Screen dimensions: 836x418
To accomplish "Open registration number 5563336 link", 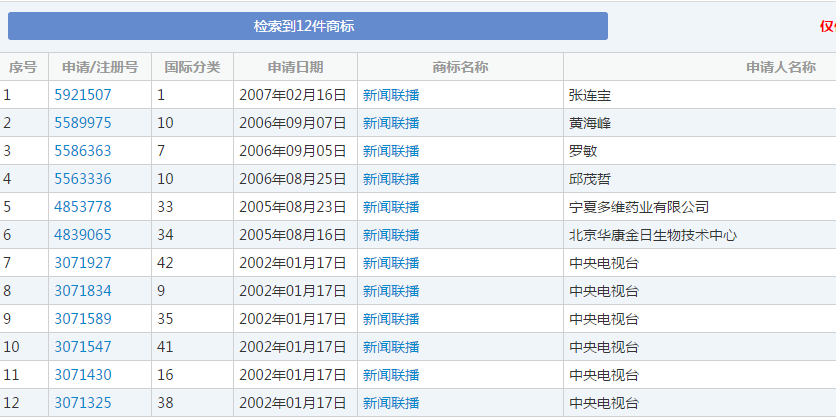I will 83,179.
